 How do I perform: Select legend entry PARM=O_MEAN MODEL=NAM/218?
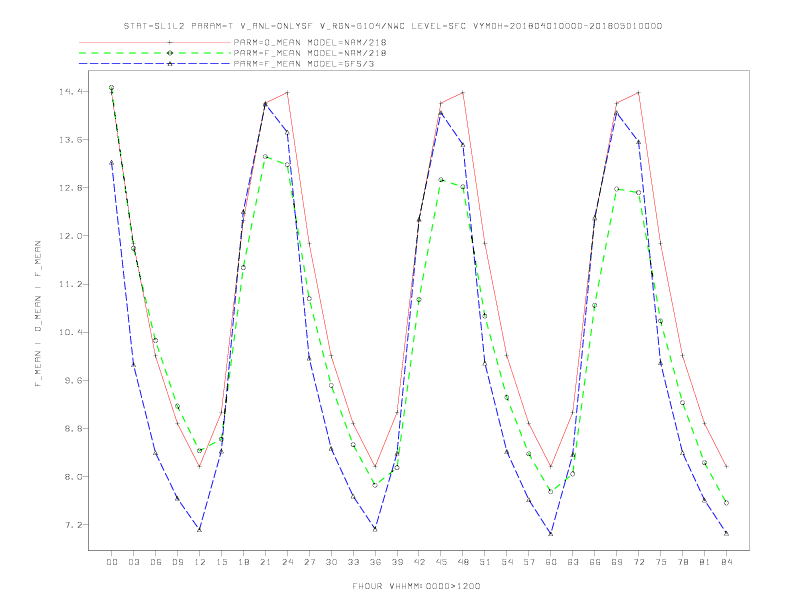310,42
